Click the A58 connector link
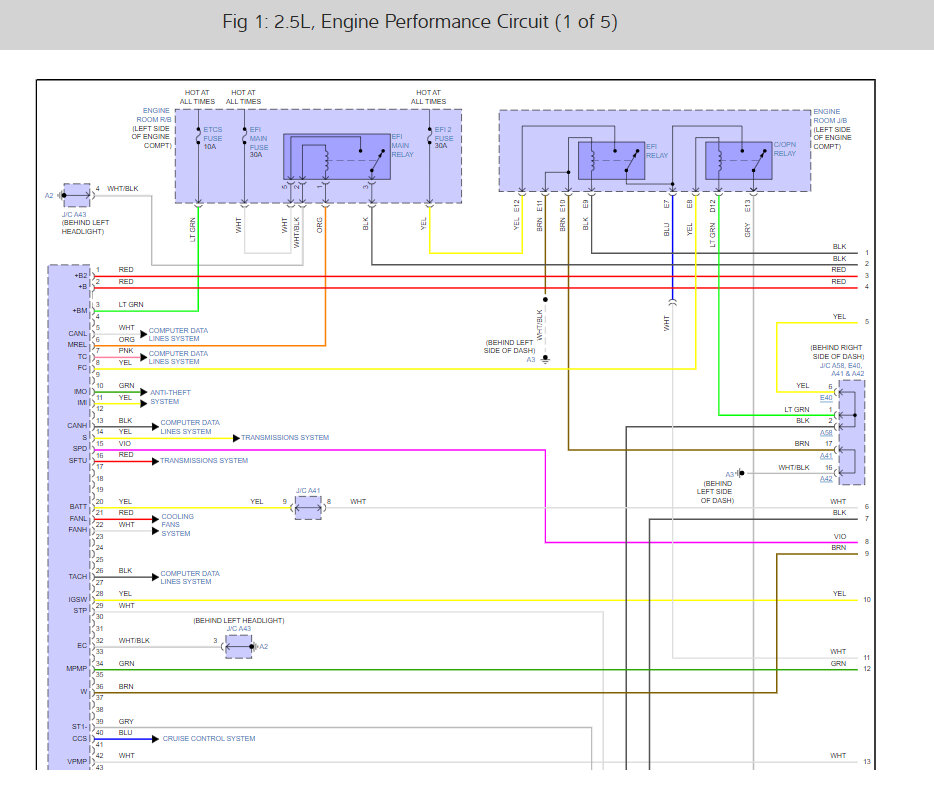Screen dimensions: 934x795 tap(826, 433)
